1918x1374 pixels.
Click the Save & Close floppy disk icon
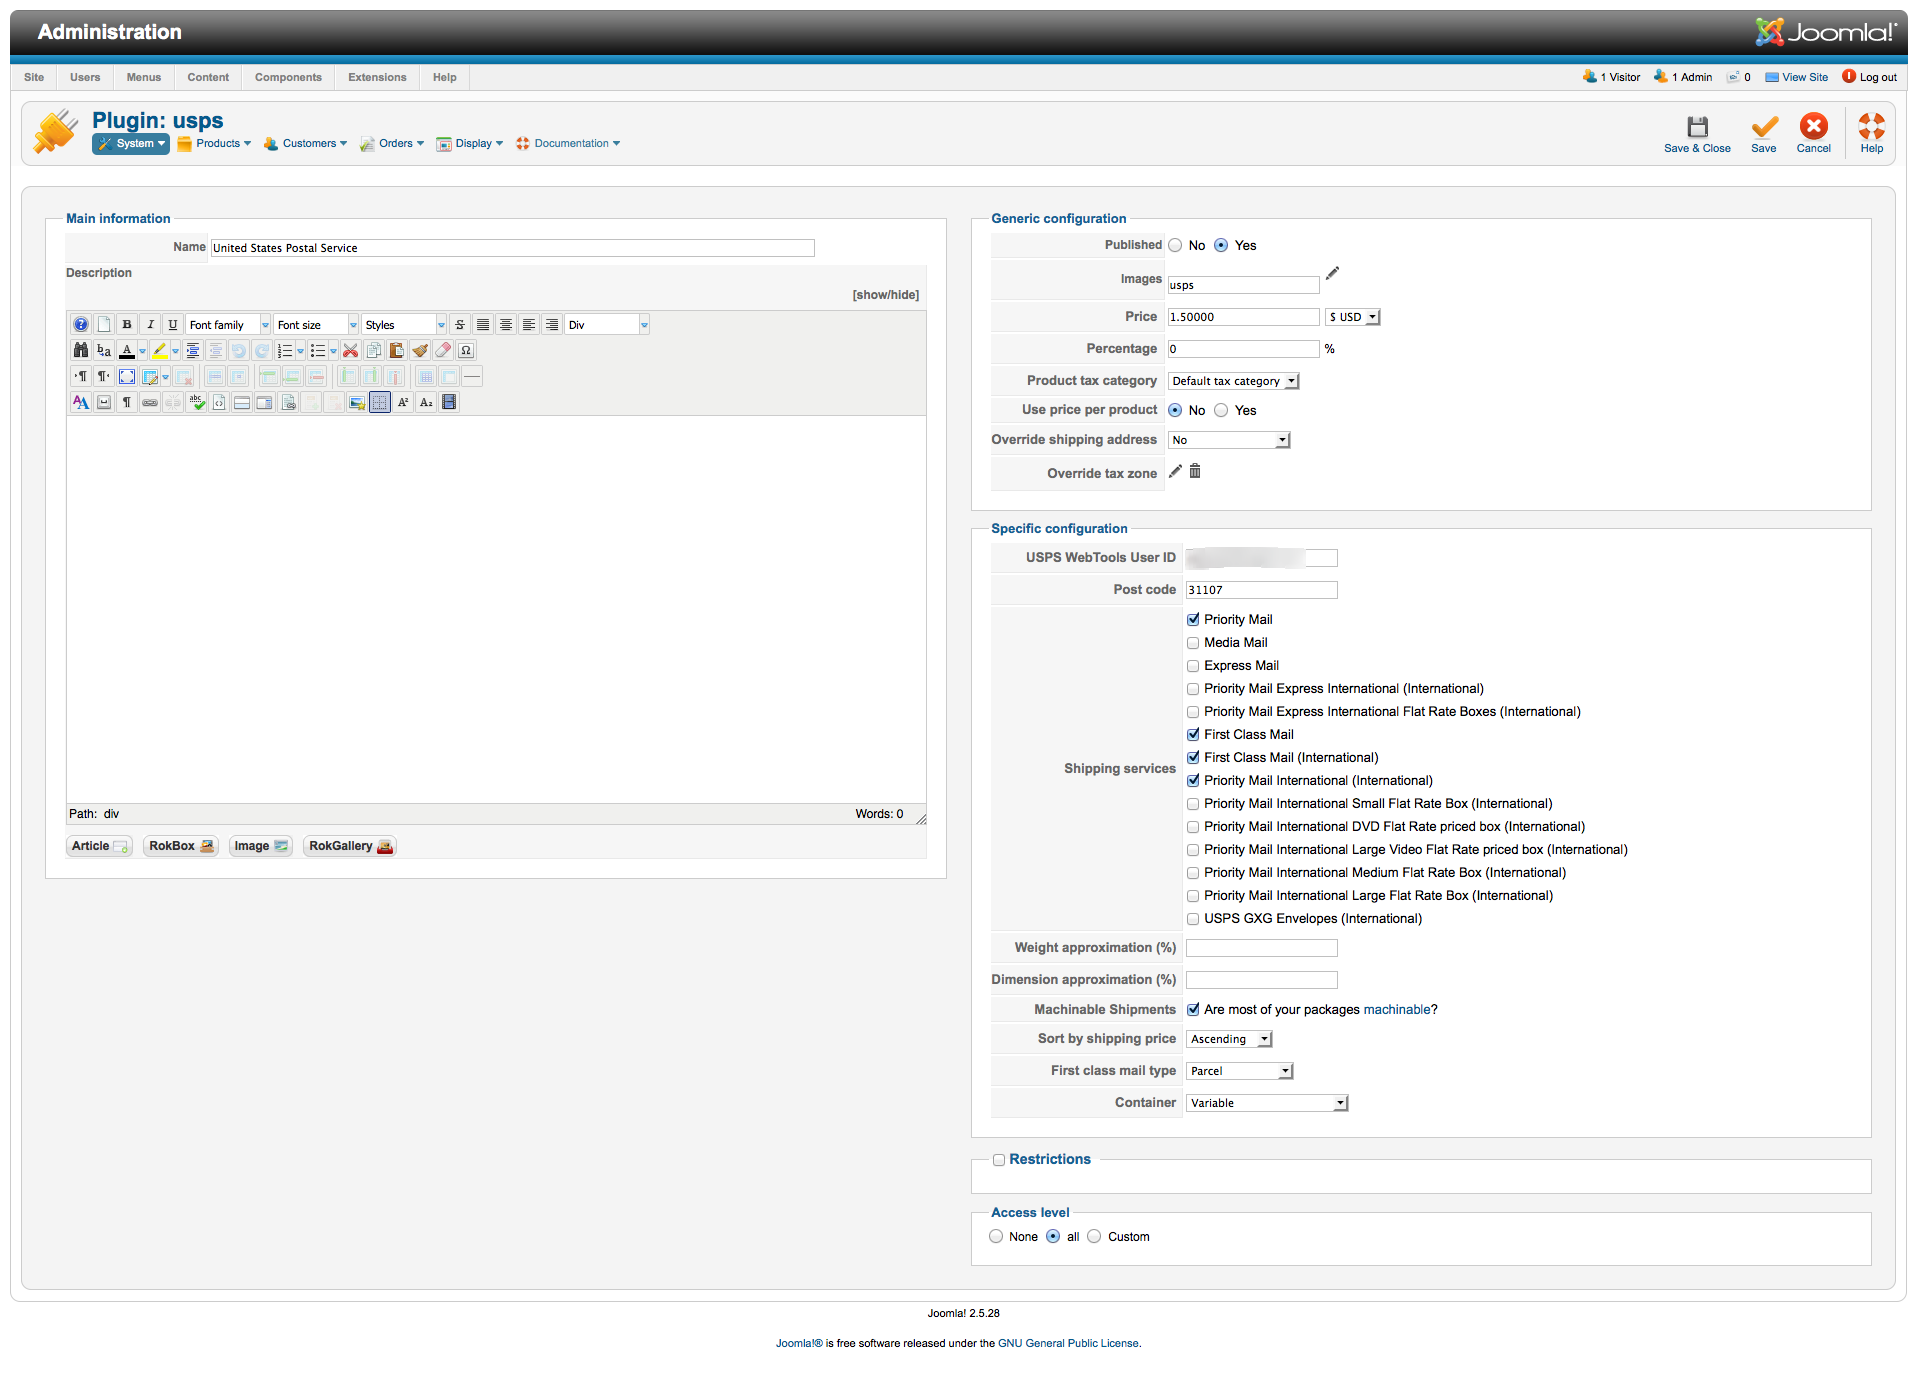pyautogui.click(x=1697, y=127)
